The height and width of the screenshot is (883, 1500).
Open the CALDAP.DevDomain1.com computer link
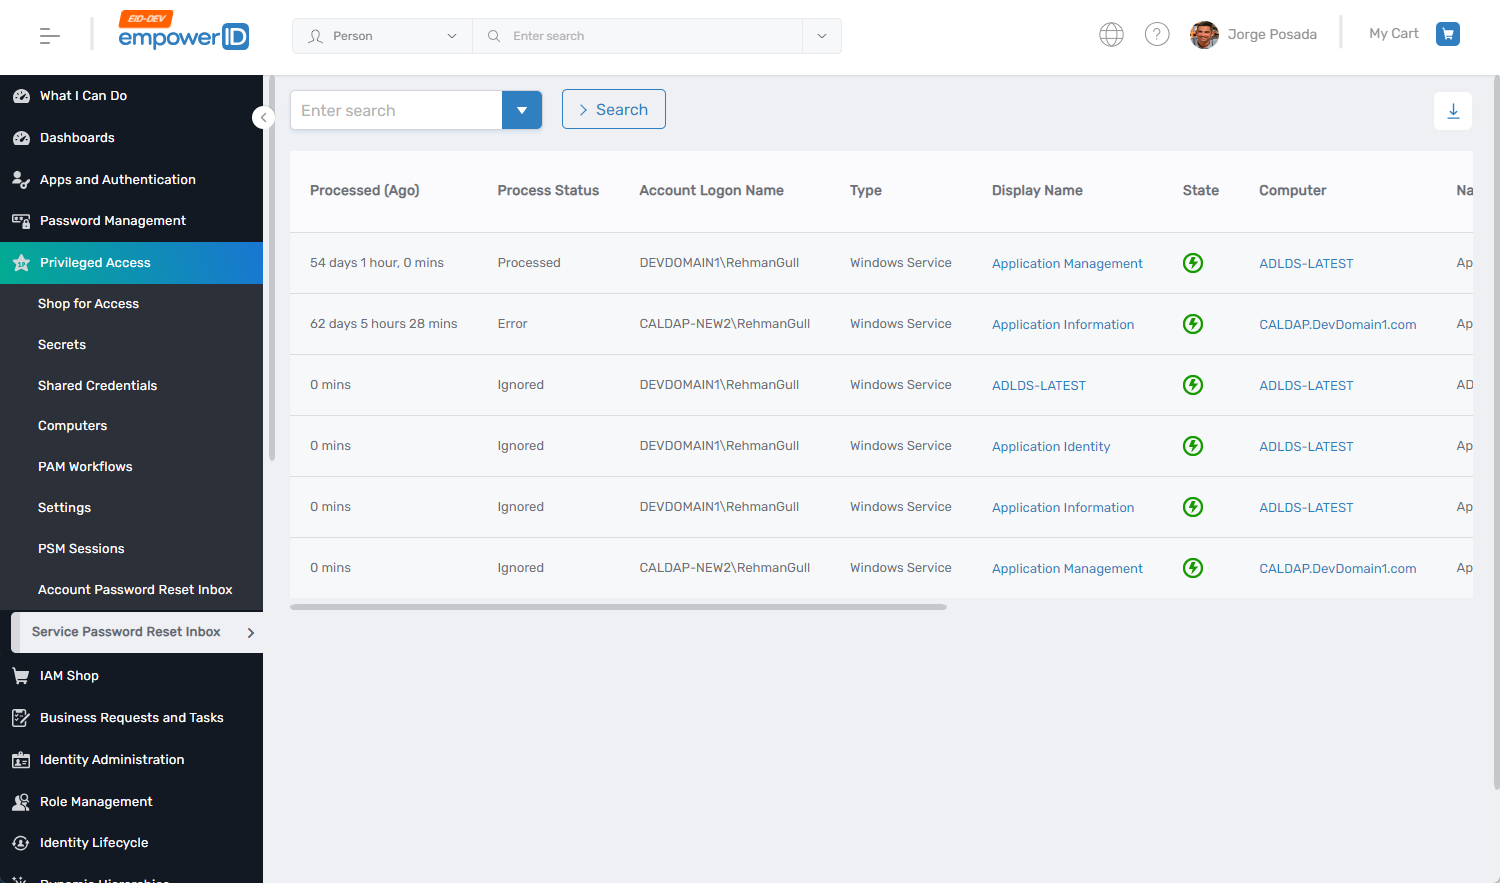tap(1337, 324)
